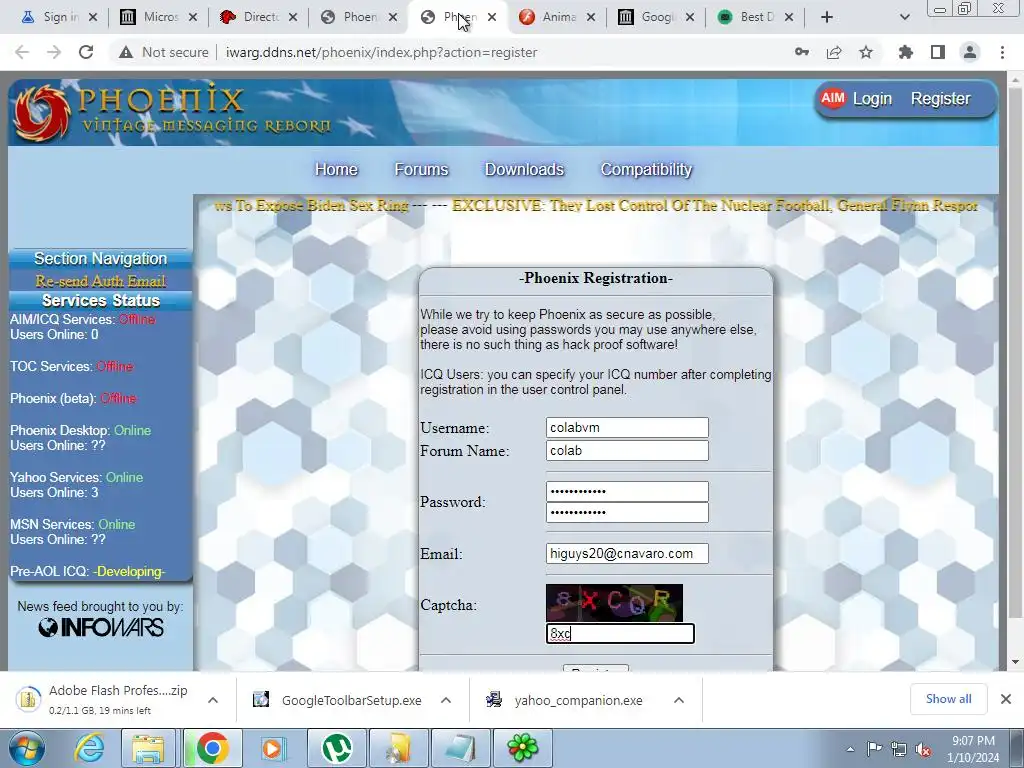This screenshot has height=768, width=1024.
Task: Click the taskbar clock showing 9:07 PM
Action: [973, 749]
